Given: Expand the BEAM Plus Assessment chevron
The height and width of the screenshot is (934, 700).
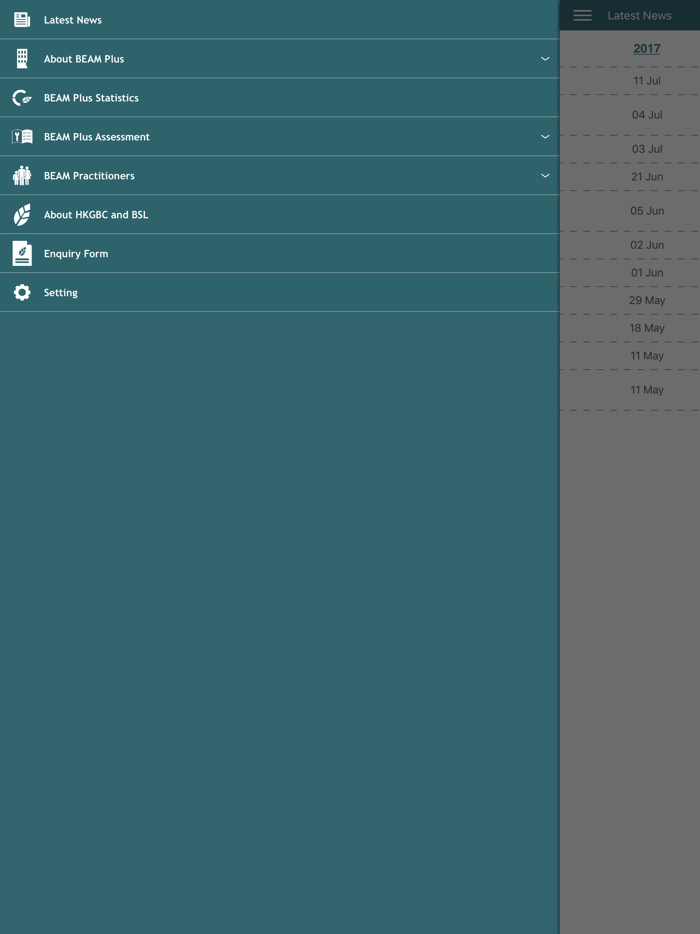Looking at the screenshot, I should pyautogui.click(x=545, y=136).
